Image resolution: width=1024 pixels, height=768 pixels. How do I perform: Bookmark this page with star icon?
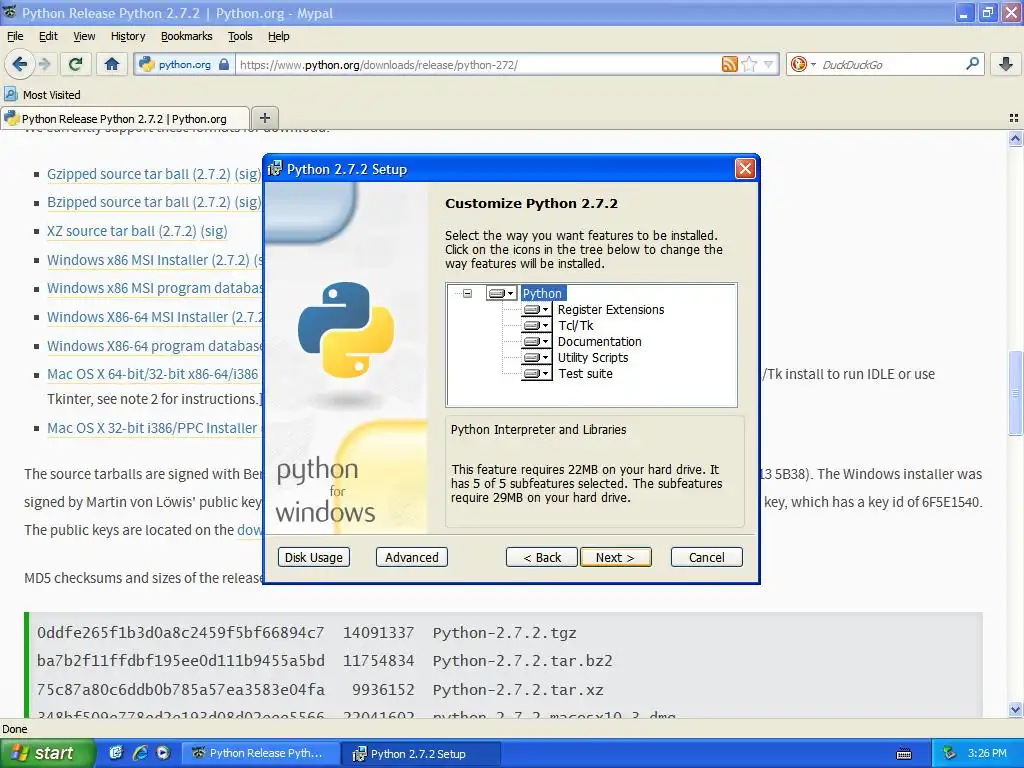click(749, 64)
